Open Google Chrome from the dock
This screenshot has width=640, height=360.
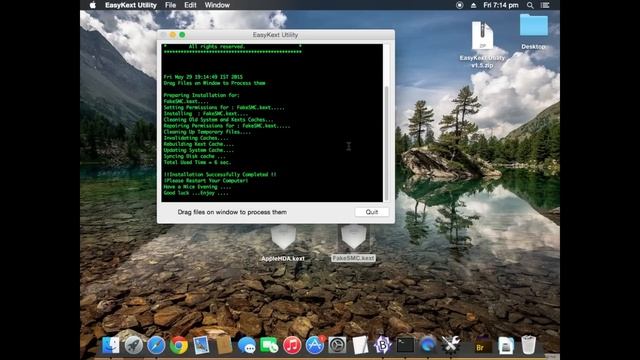(x=179, y=345)
